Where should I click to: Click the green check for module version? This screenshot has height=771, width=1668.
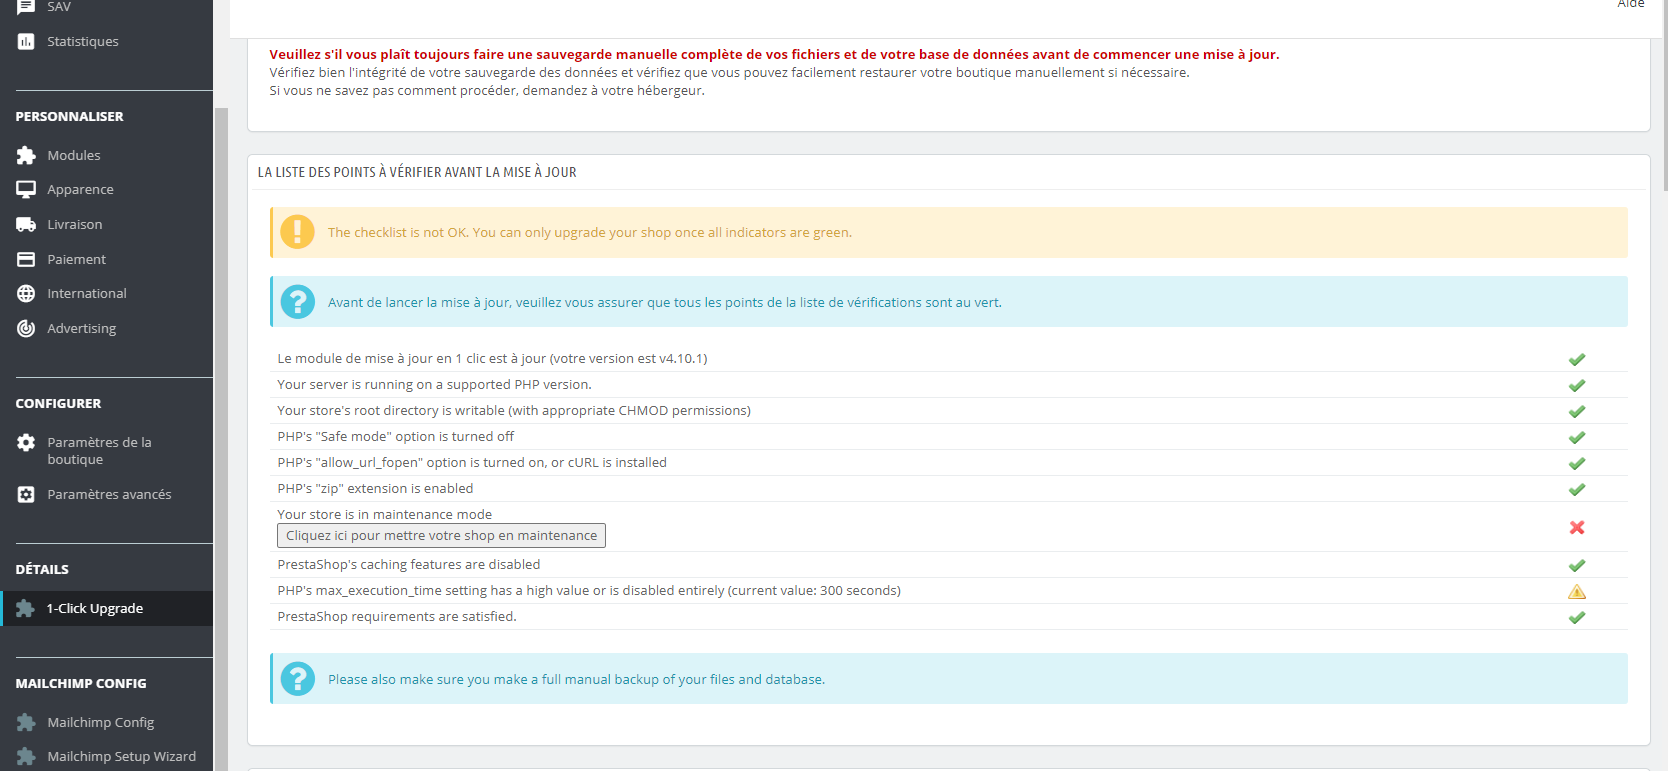(1577, 359)
